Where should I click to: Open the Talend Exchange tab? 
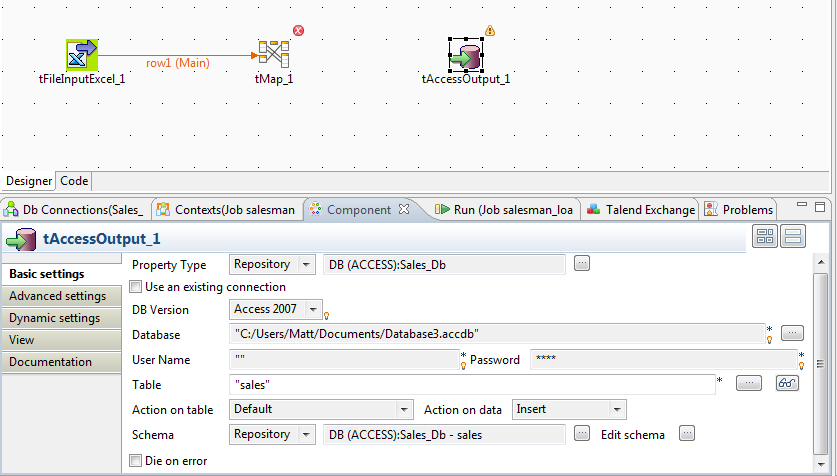click(641, 210)
